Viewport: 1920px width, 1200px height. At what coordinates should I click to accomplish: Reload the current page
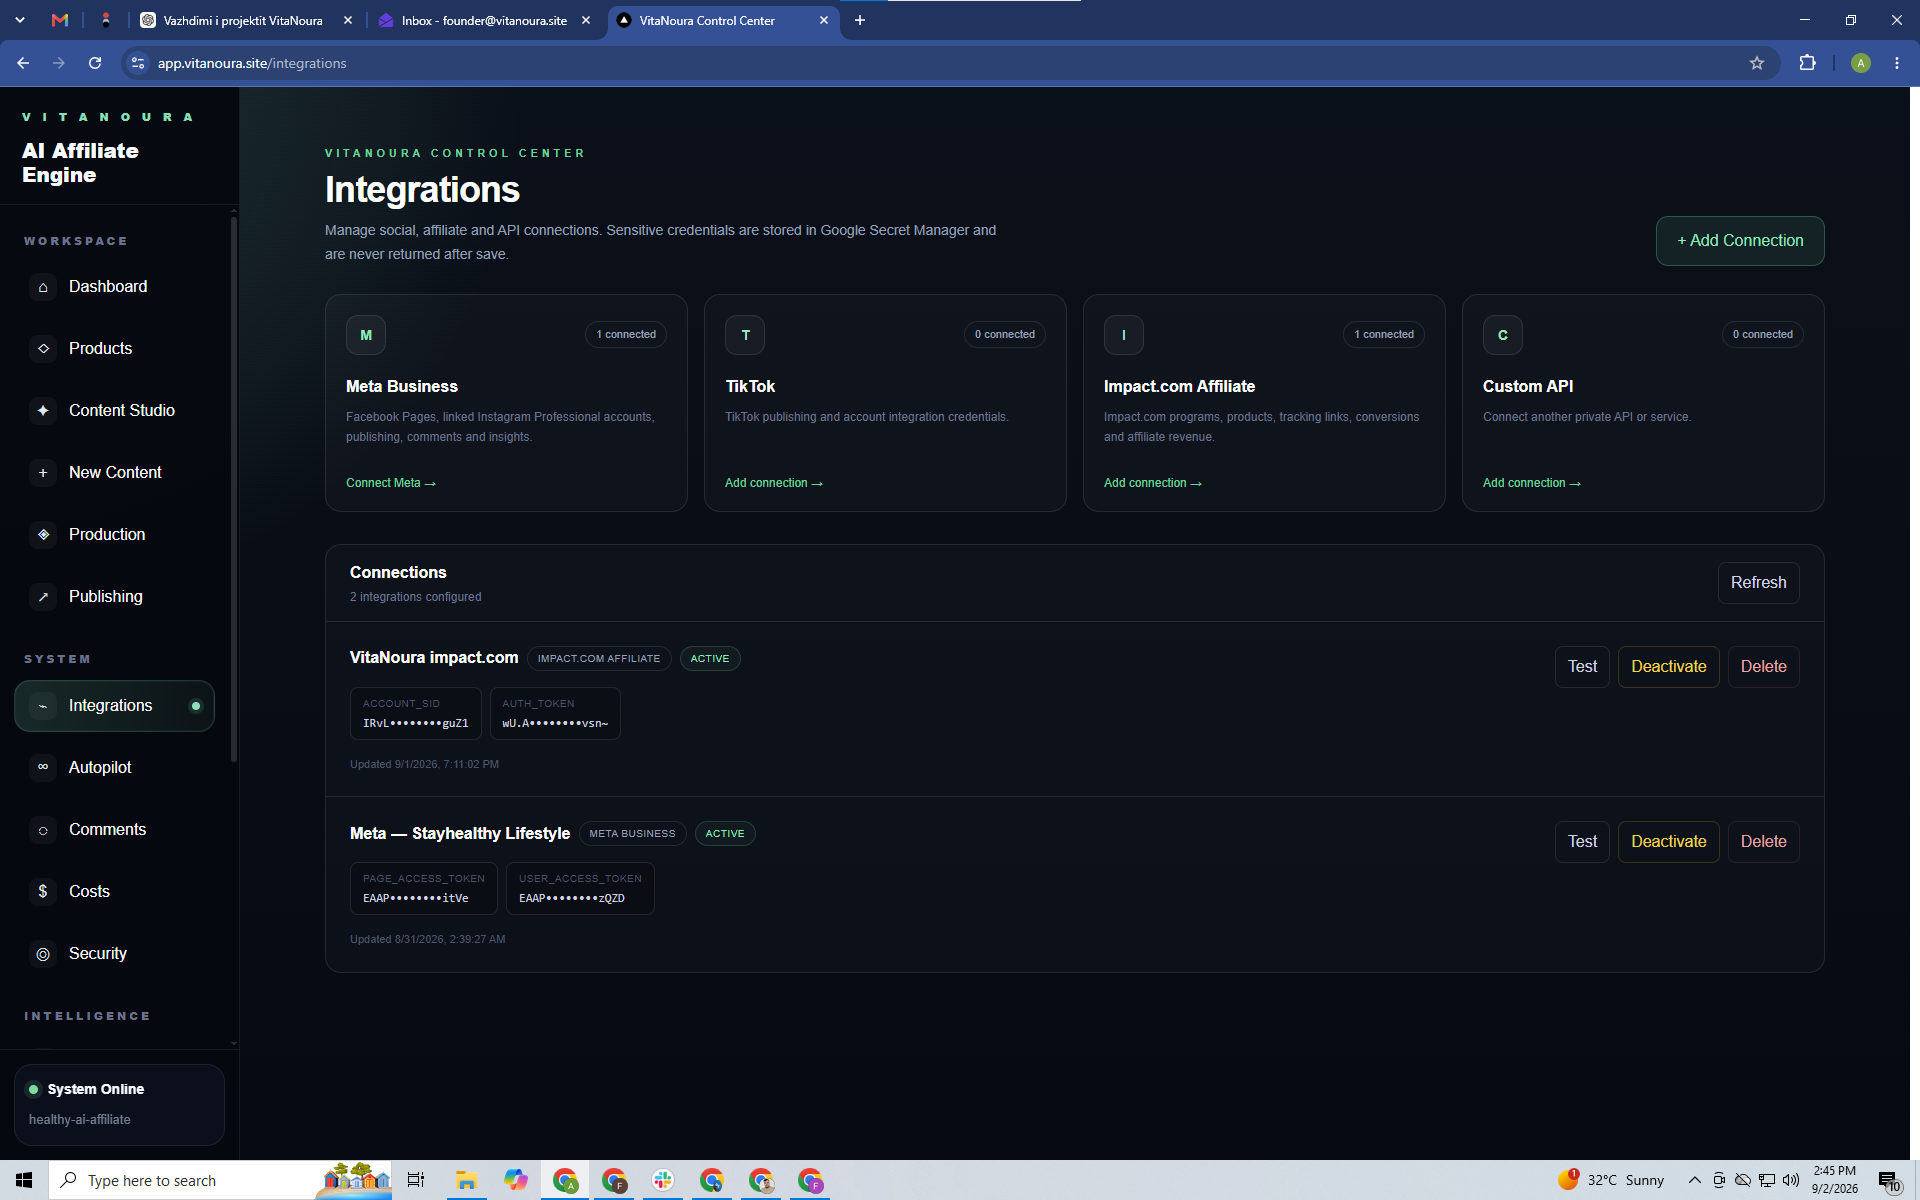point(95,63)
